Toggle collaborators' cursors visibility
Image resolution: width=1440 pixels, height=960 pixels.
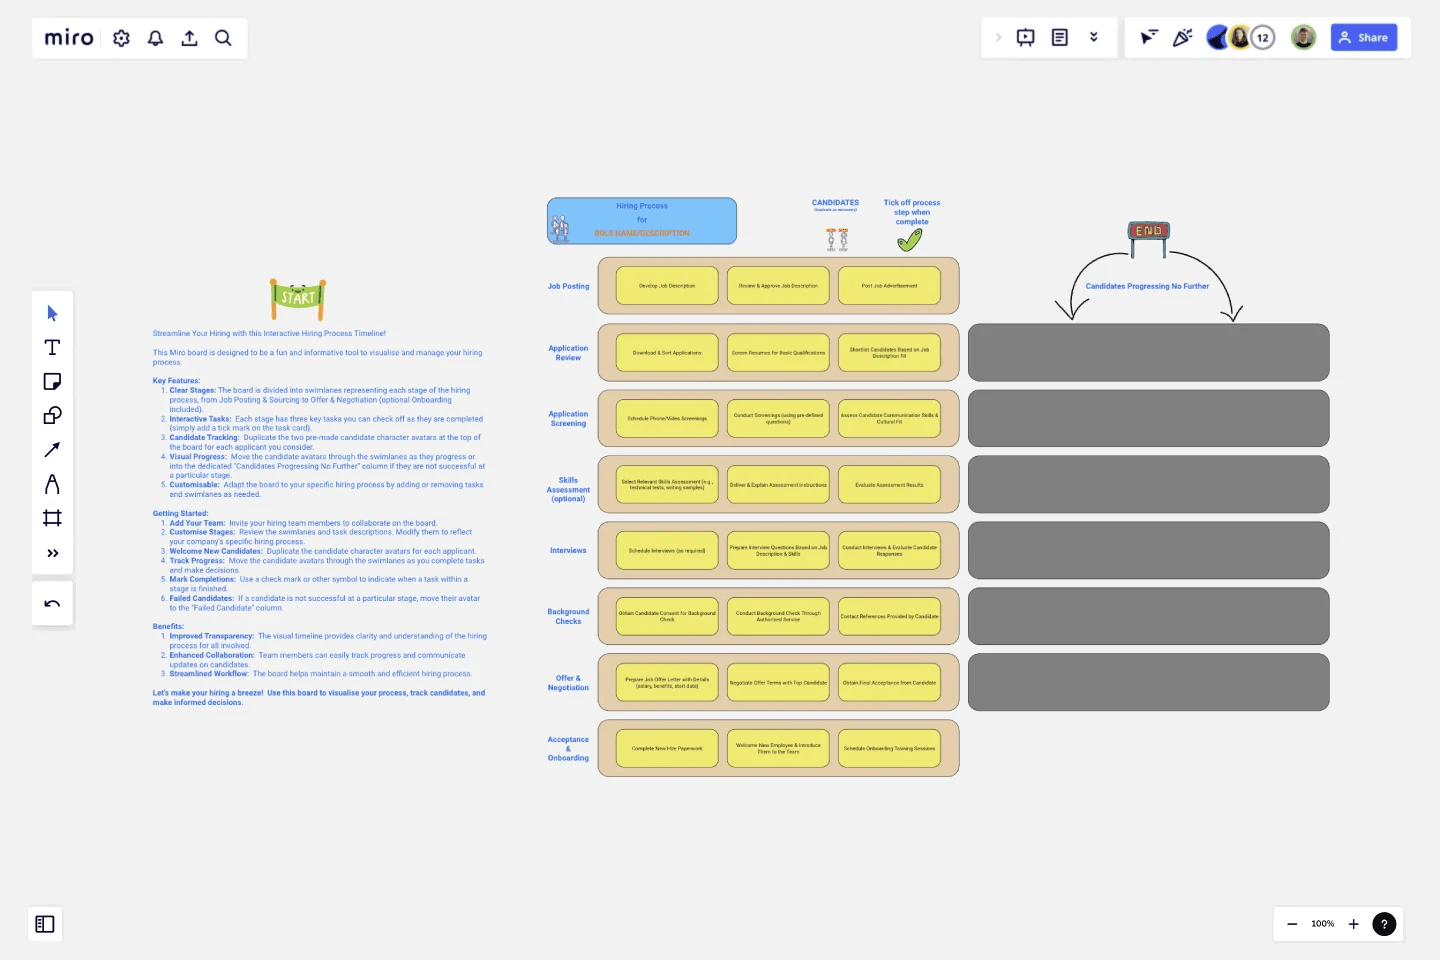tap(1149, 37)
